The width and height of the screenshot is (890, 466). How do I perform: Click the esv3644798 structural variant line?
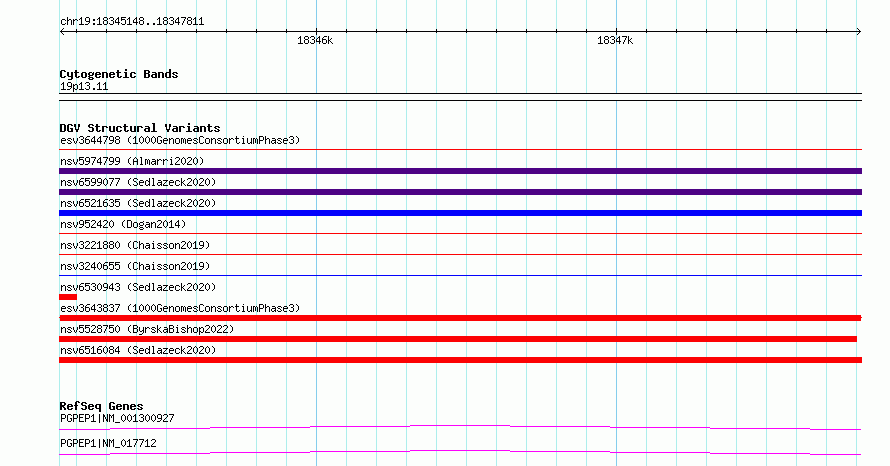point(460,150)
